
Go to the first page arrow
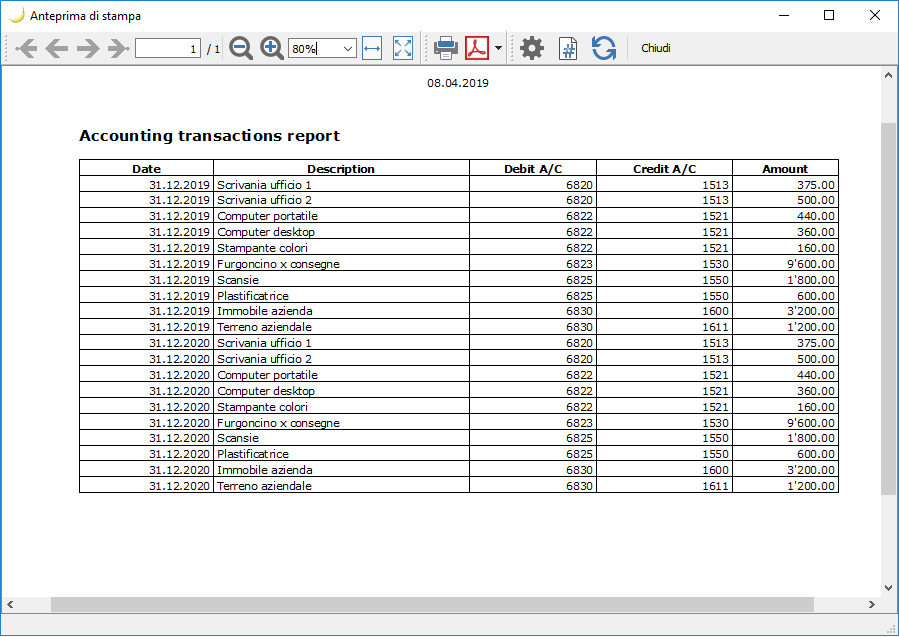26,48
